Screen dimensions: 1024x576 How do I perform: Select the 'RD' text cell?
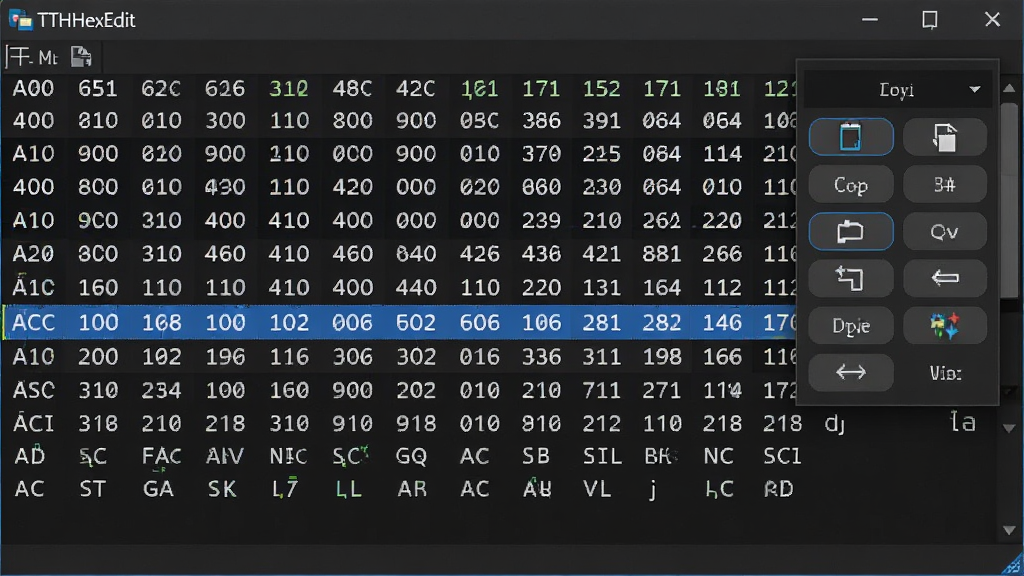[x=778, y=488]
